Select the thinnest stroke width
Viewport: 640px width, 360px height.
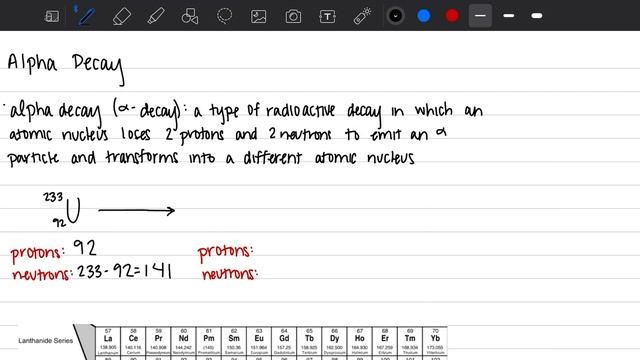click(480, 16)
